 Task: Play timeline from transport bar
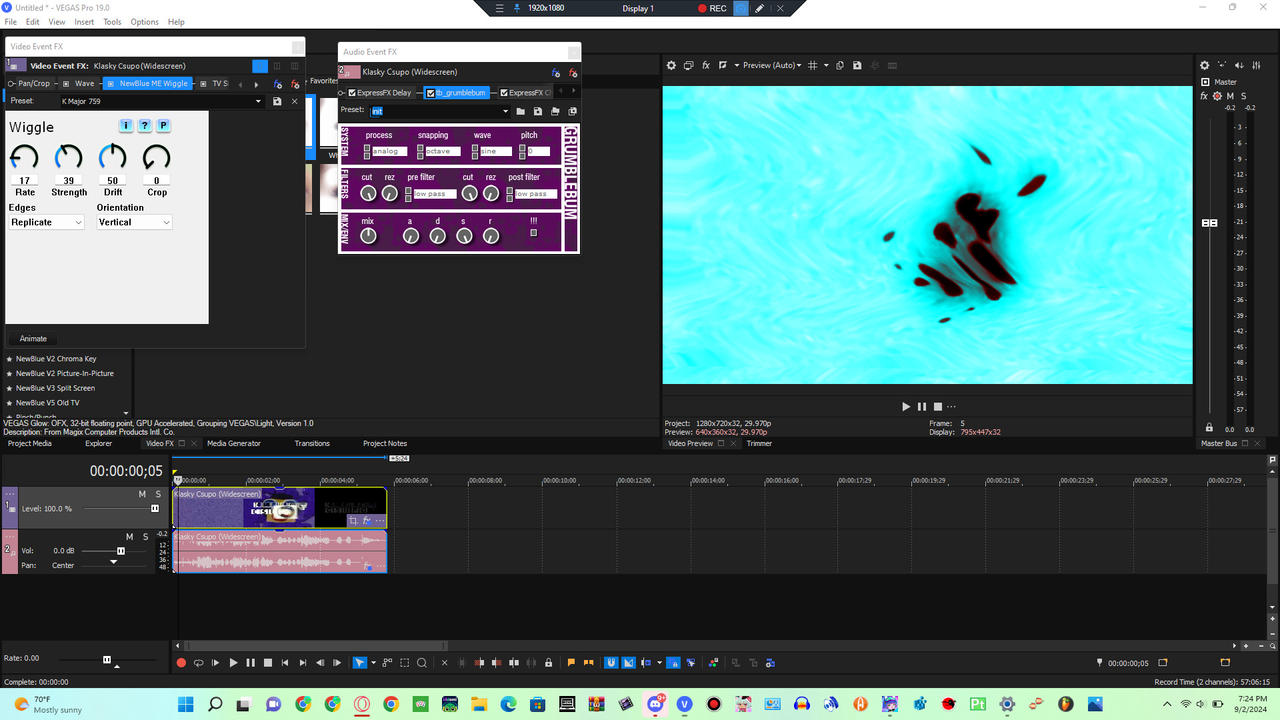[x=233, y=662]
